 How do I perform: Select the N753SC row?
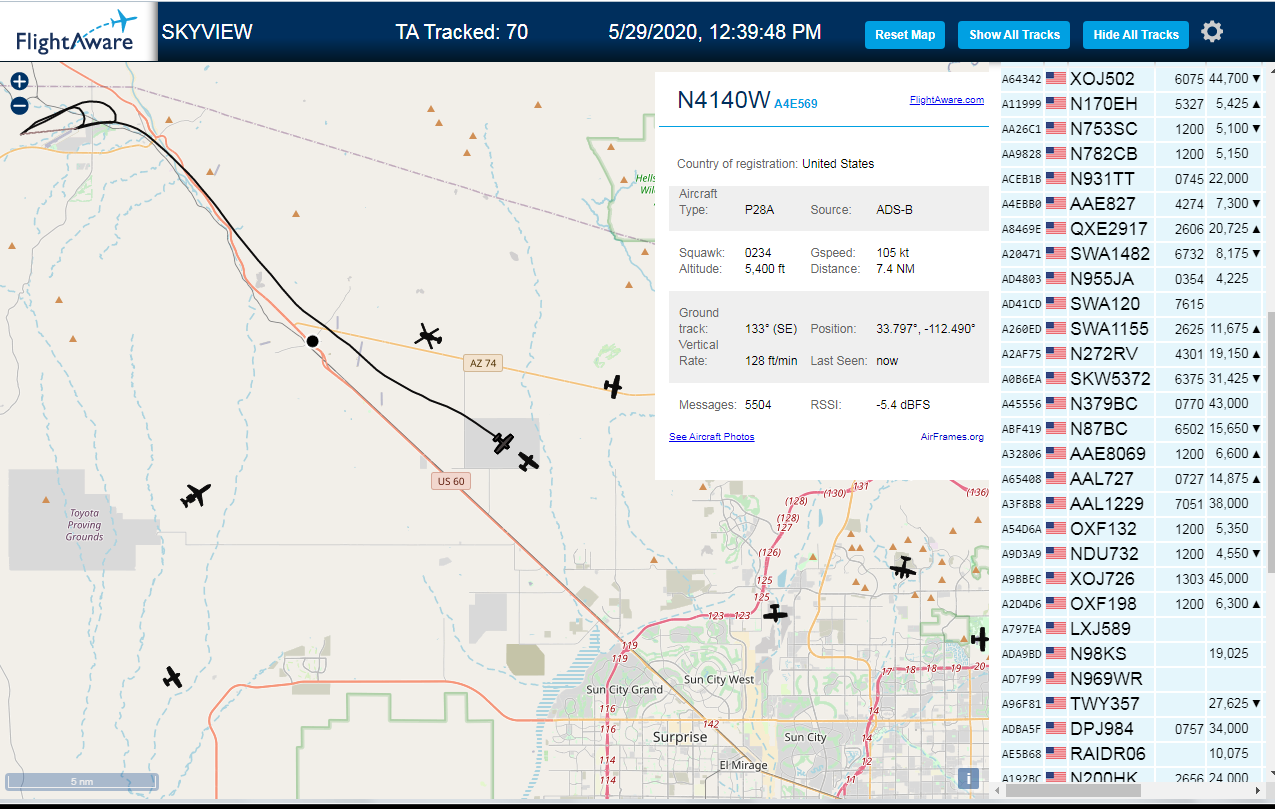1131,129
